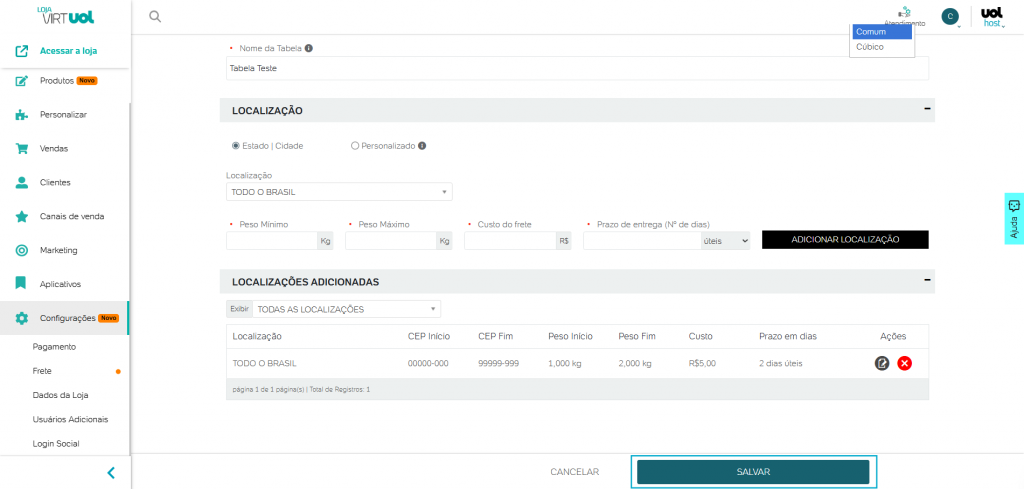Choose Cúbico from the dropdown list
The width and height of the screenshot is (1024, 489).
click(870, 47)
